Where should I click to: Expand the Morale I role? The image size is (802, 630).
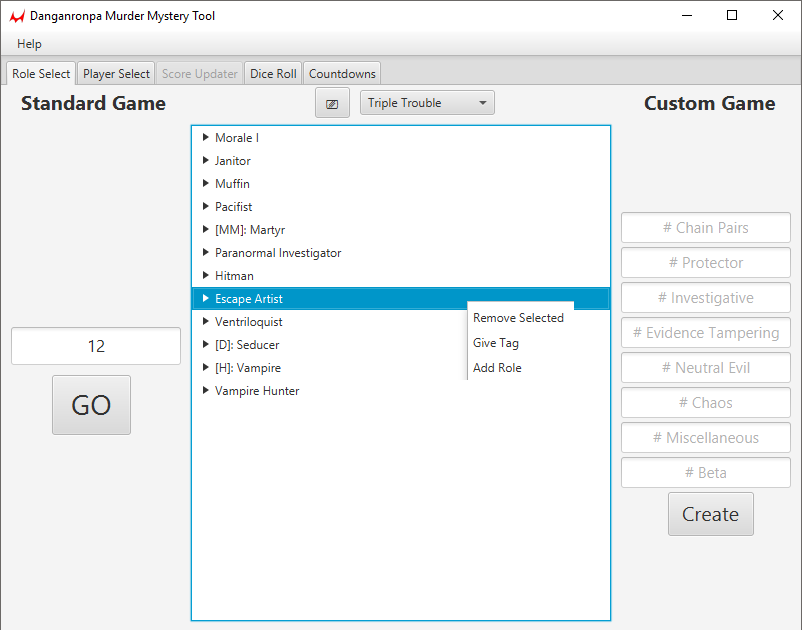coord(206,137)
